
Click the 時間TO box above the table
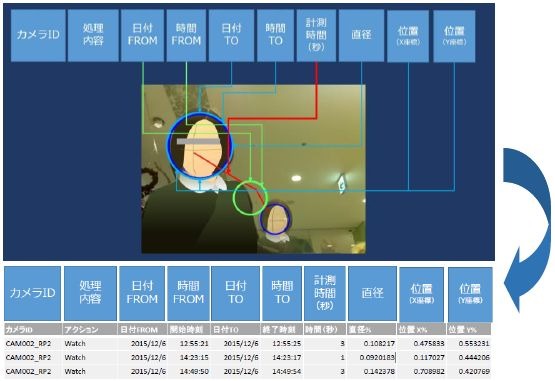pyautogui.click(x=282, y=294)
